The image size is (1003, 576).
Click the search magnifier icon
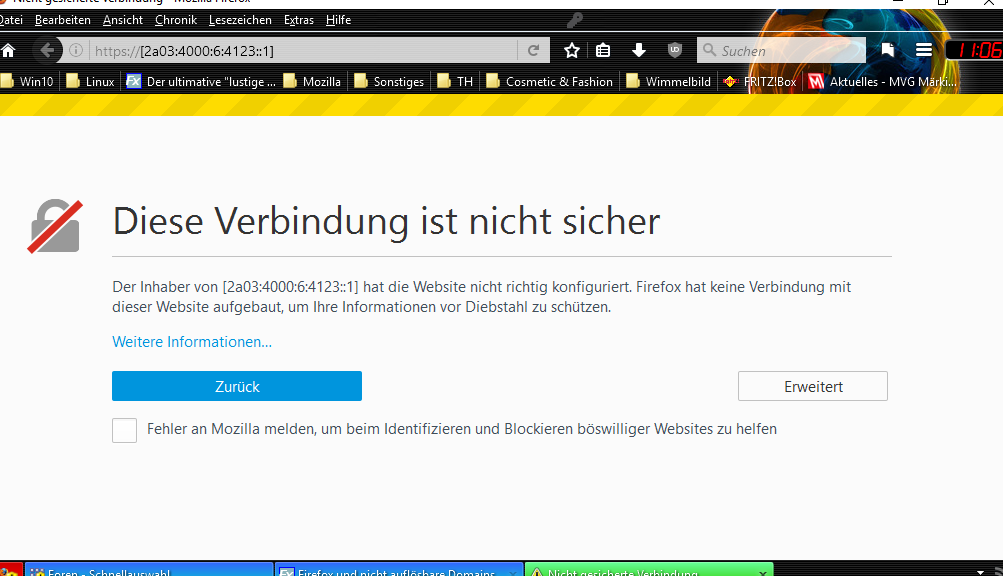pos(709,50)
